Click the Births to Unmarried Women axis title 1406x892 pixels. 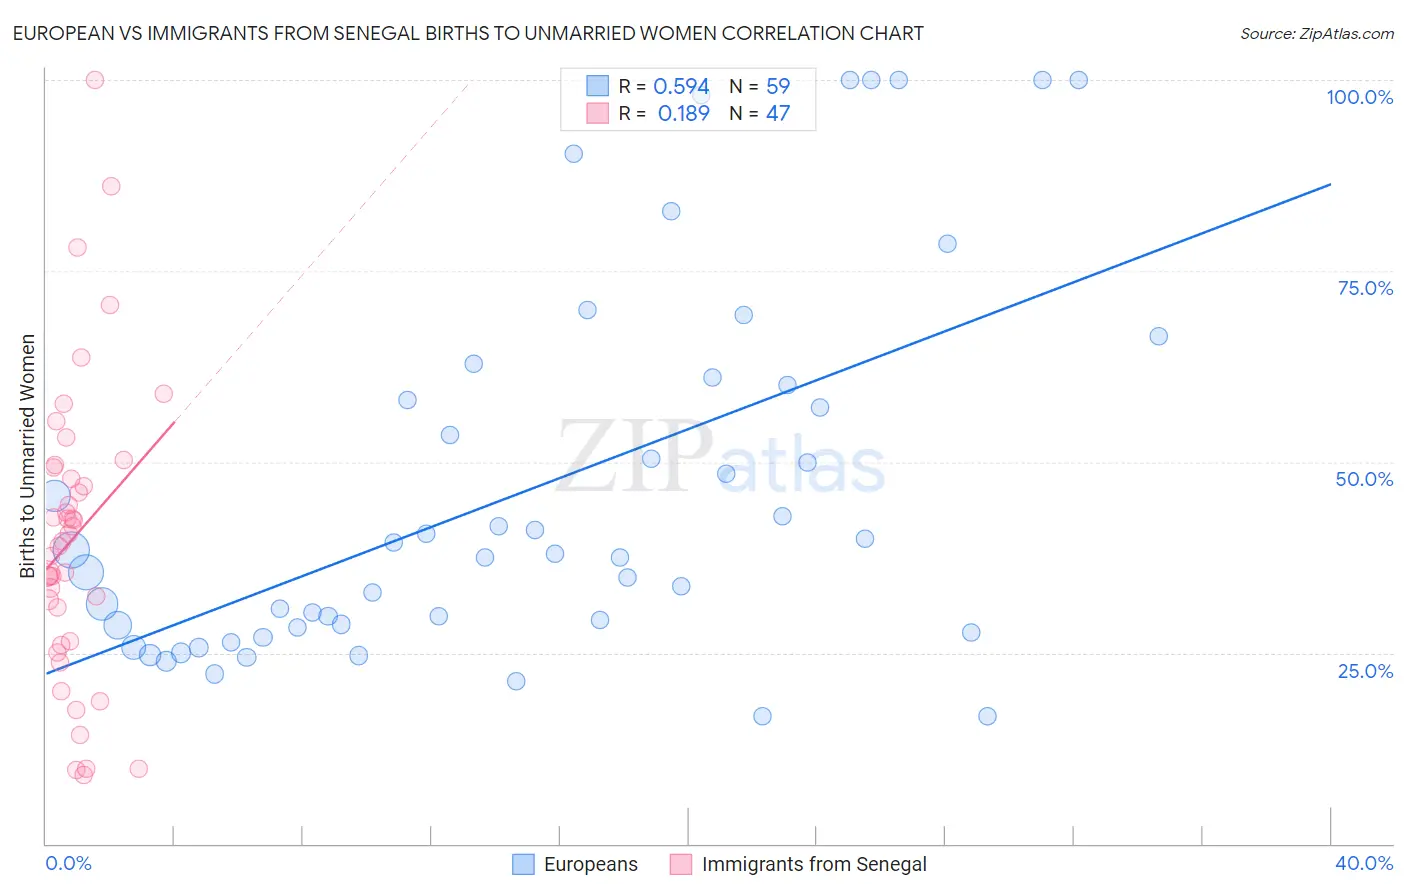(27, 456)
